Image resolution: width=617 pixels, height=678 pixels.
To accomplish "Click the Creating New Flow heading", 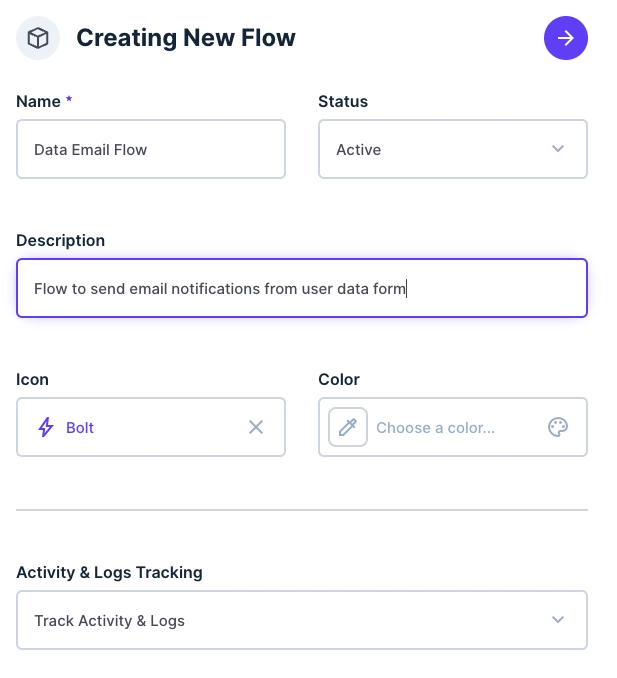I will click(x=186, y=39).
